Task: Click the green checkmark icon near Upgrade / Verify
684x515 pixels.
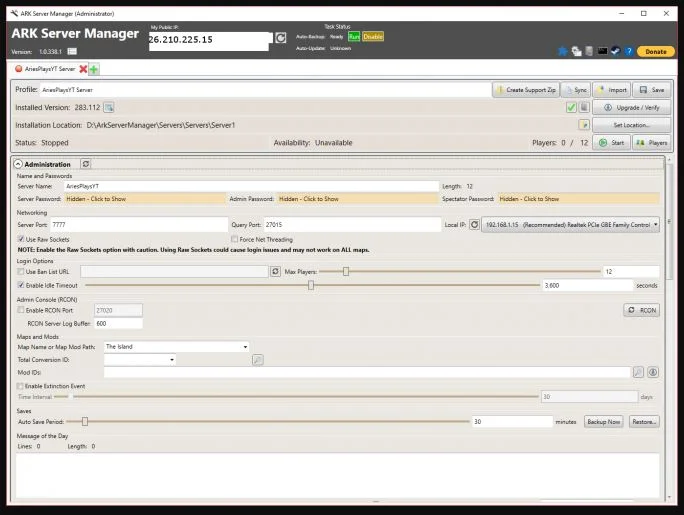Action: pos(571,107)
